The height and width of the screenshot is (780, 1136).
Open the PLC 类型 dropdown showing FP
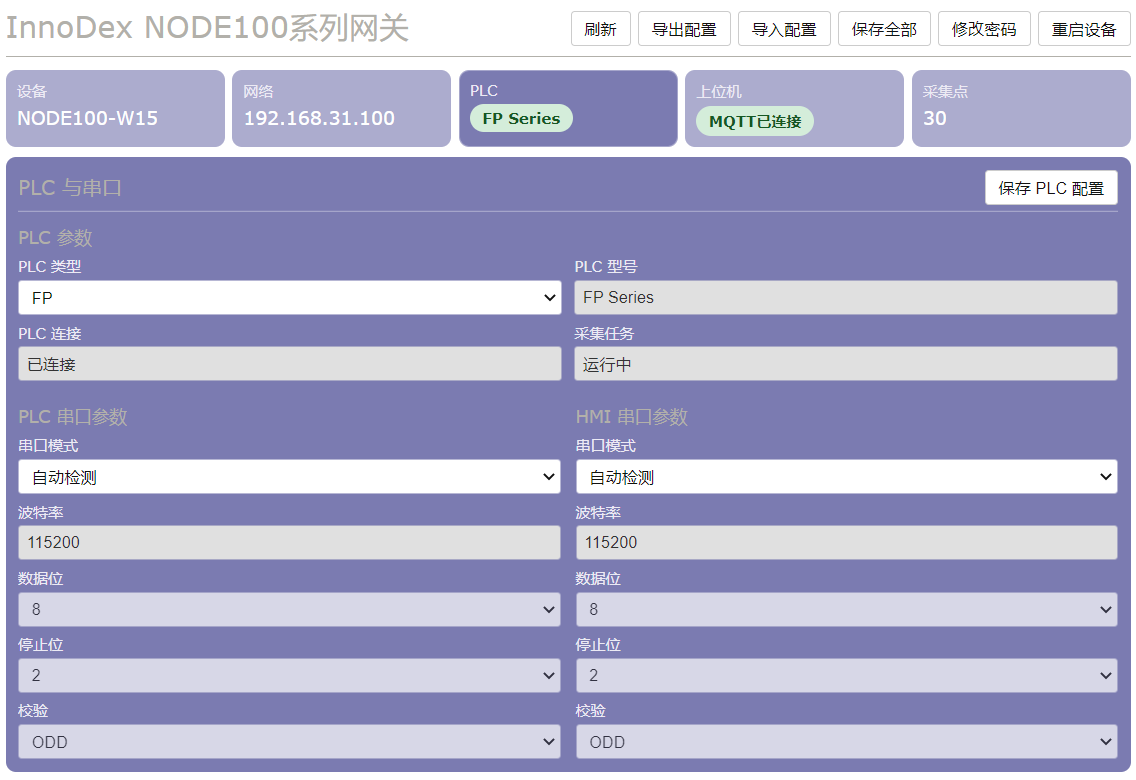click(290, 298)
